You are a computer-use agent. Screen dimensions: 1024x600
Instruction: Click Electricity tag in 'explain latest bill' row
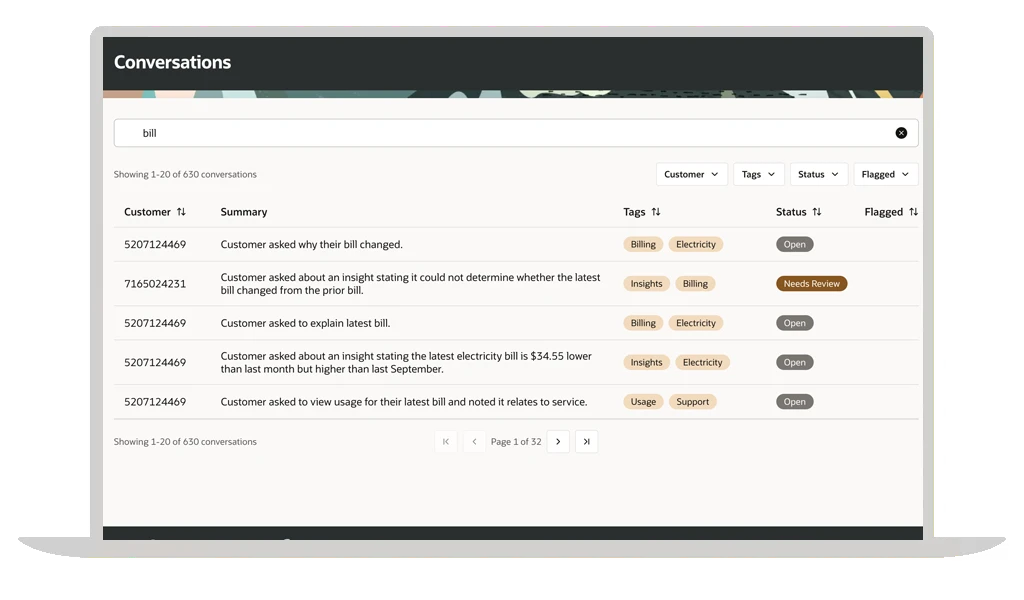point(696,323)
